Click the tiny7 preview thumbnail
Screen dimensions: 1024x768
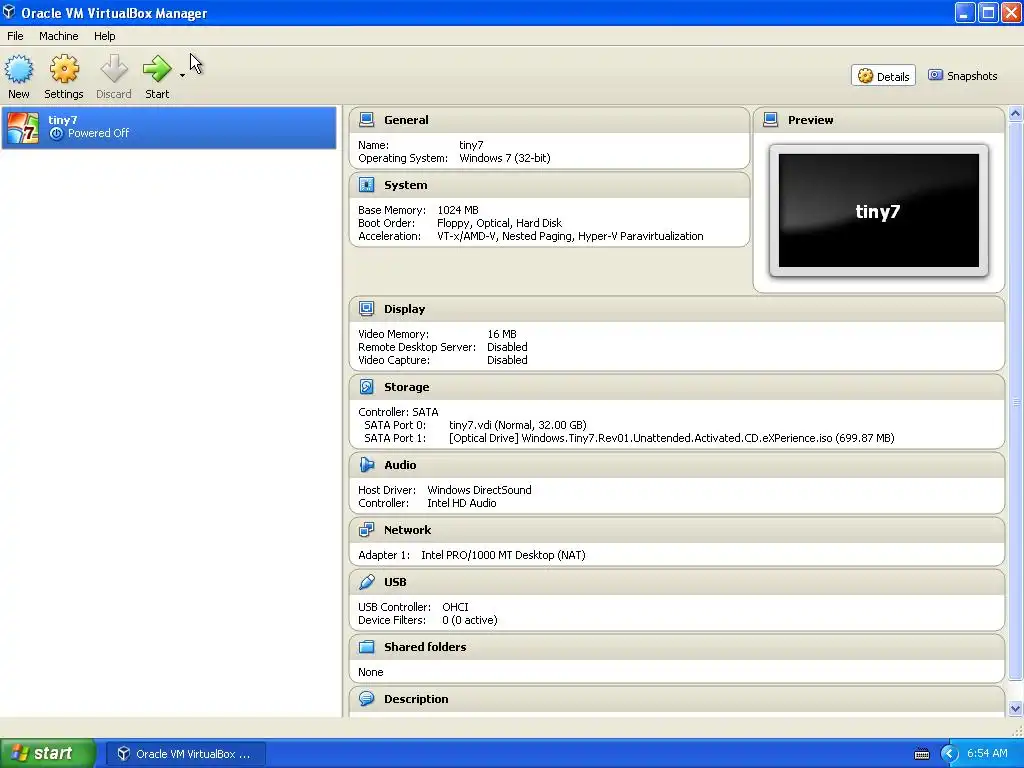tap(878, 210)
